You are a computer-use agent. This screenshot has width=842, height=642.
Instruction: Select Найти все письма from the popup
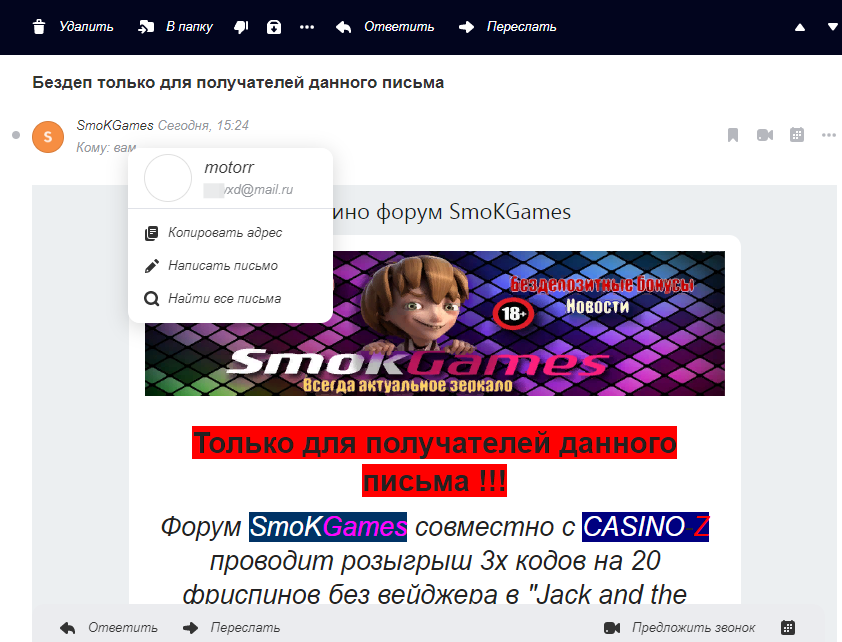pos(224,298)
